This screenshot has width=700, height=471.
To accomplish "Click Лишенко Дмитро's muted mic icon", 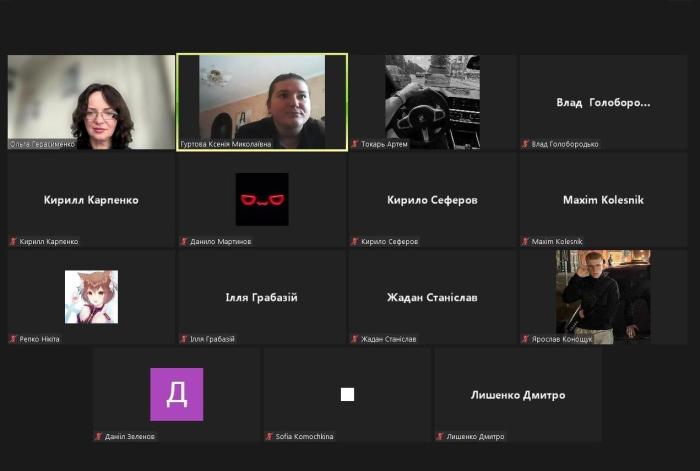I will (440, 437).
